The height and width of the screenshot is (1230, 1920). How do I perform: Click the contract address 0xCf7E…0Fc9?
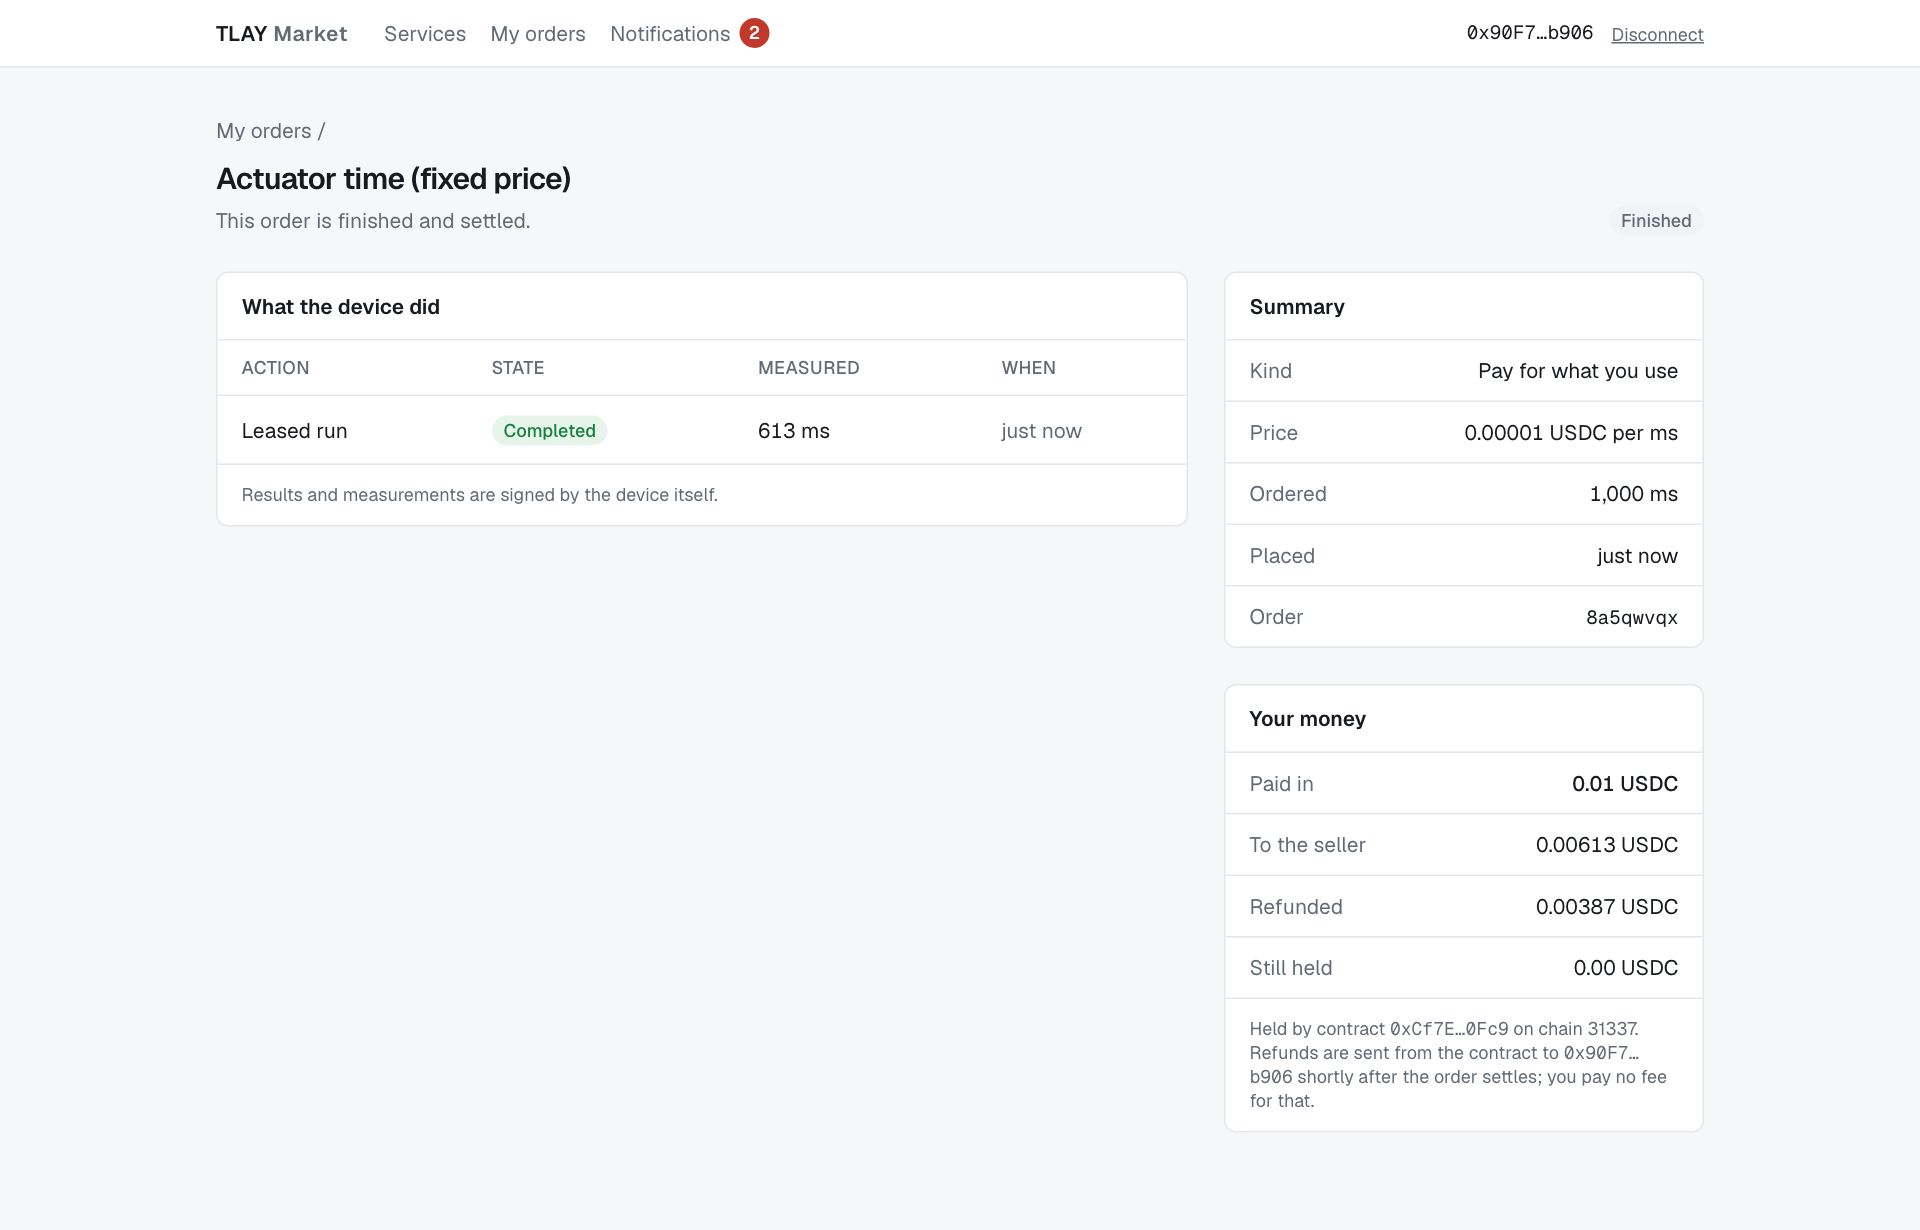[x=1449, y=1029]
